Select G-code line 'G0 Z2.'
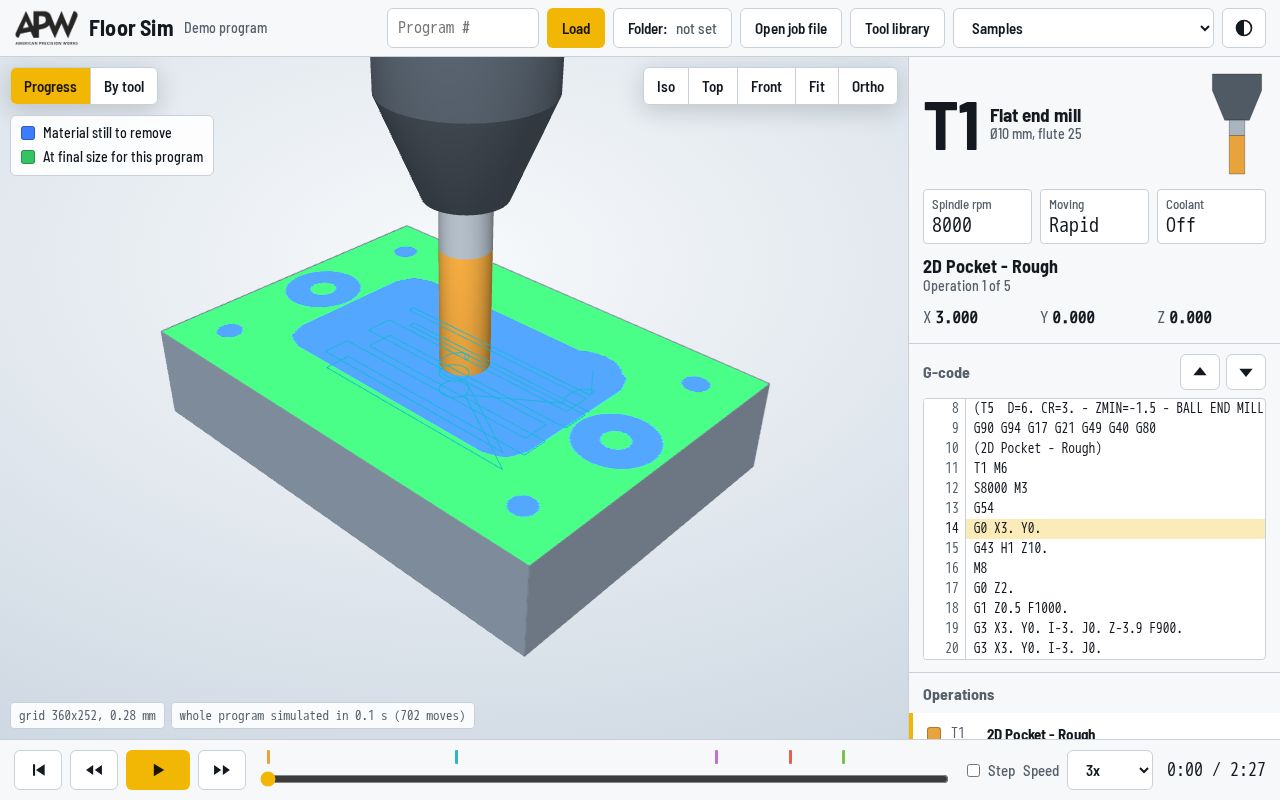 click(1094, 588)
